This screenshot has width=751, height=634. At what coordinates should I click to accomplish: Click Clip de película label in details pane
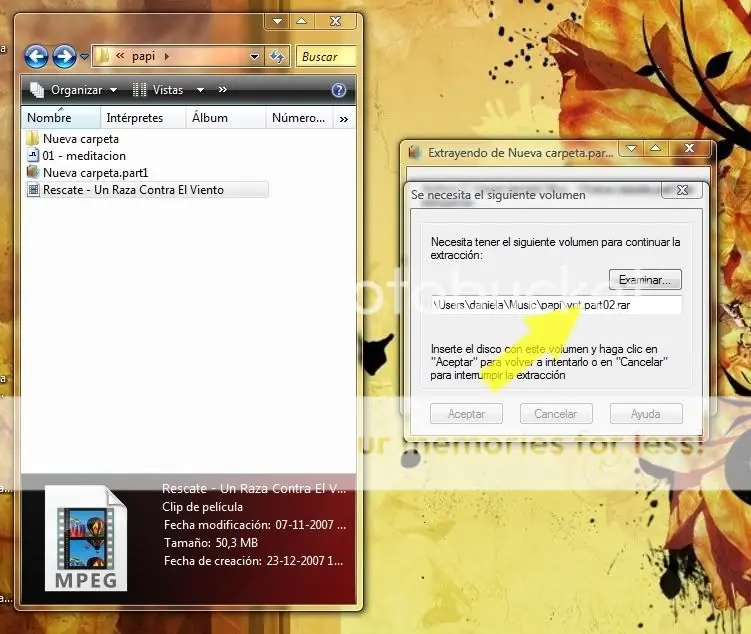(202, 507)
